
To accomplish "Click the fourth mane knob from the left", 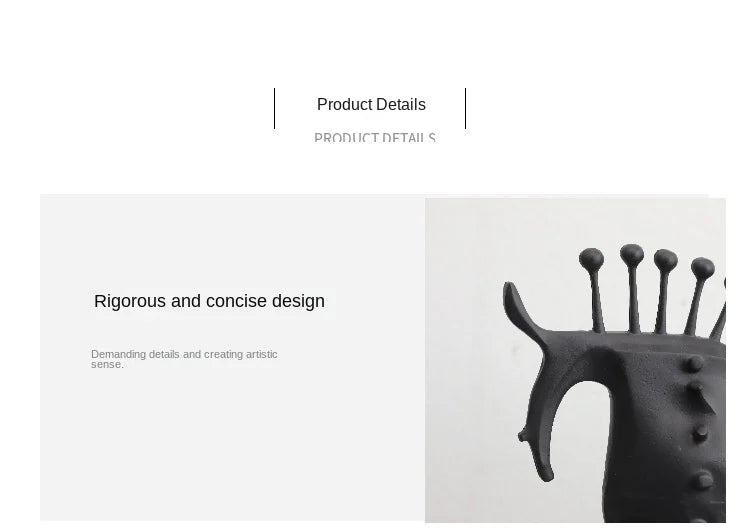I will click(703, 268).
